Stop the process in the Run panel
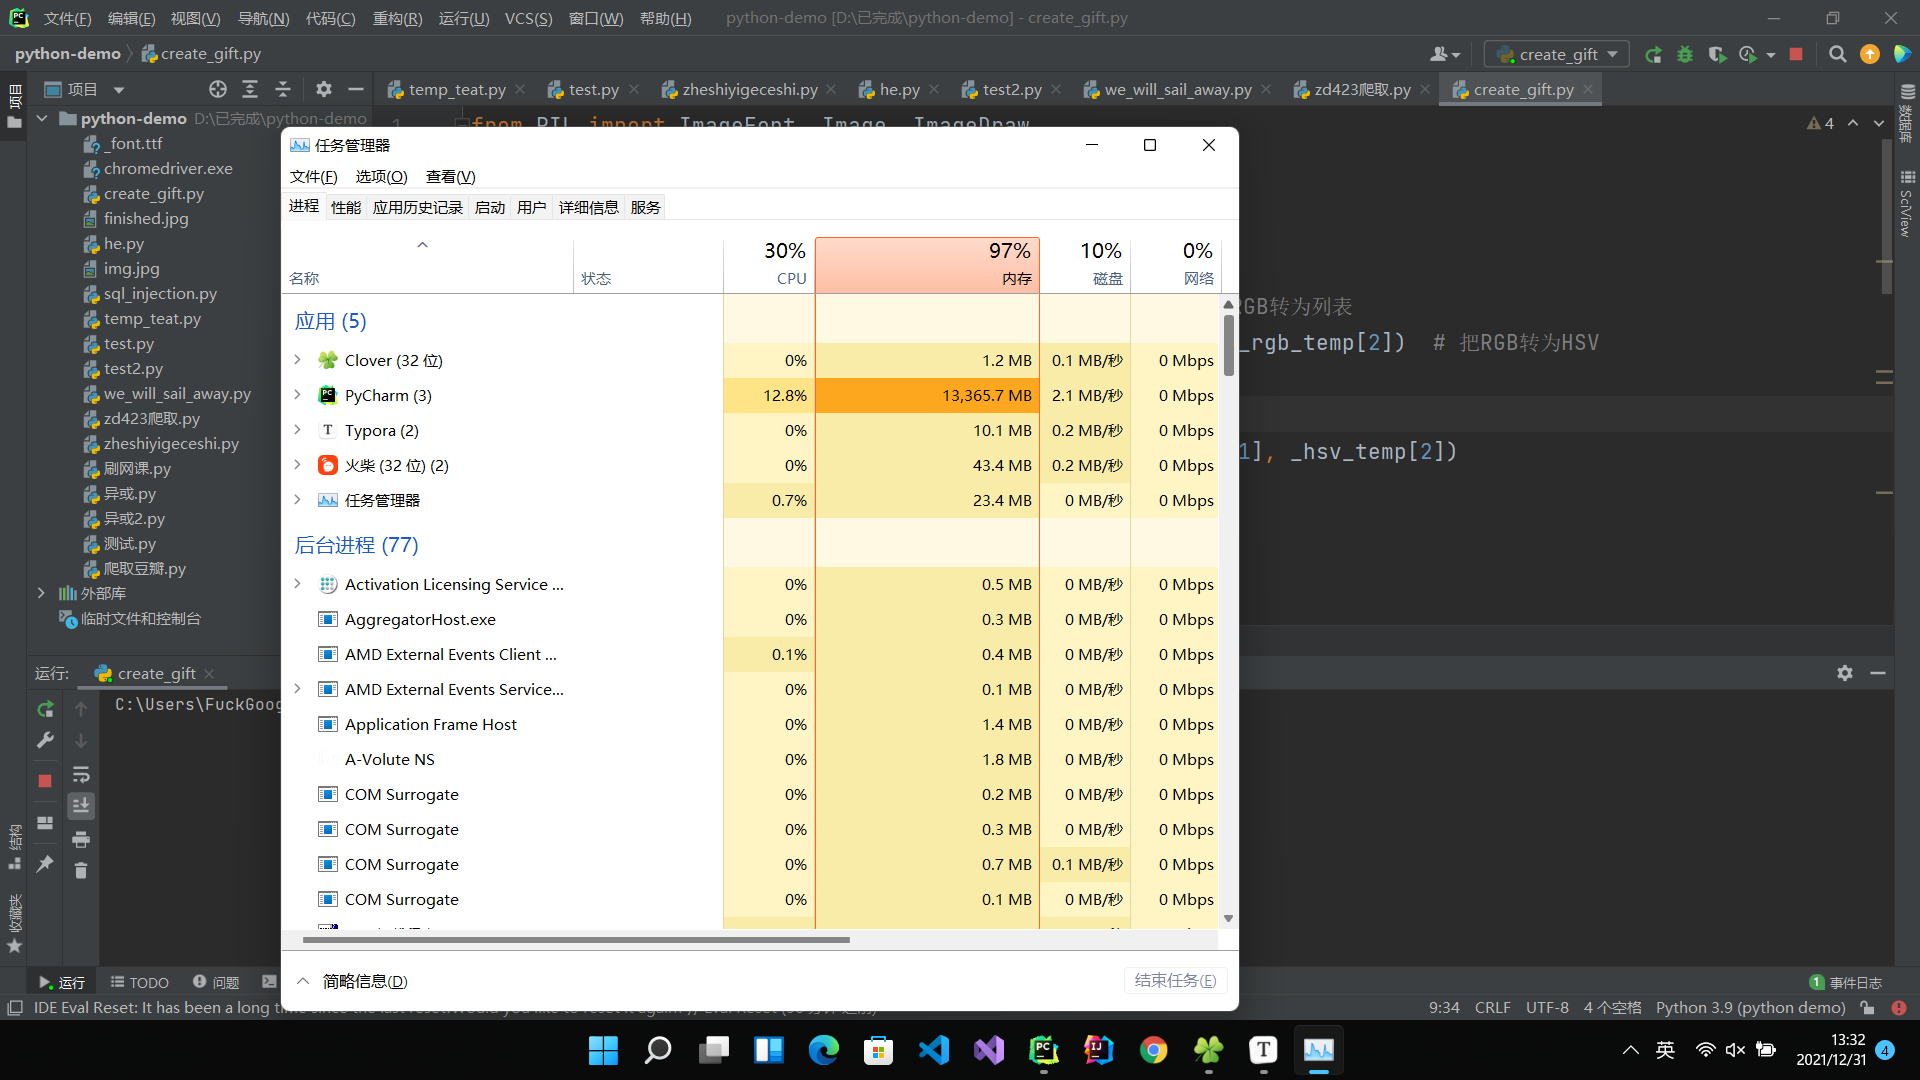Image resolution: width=1920 pixels, height=1080 pixels. pyautogui.click(x=45, y=781)
